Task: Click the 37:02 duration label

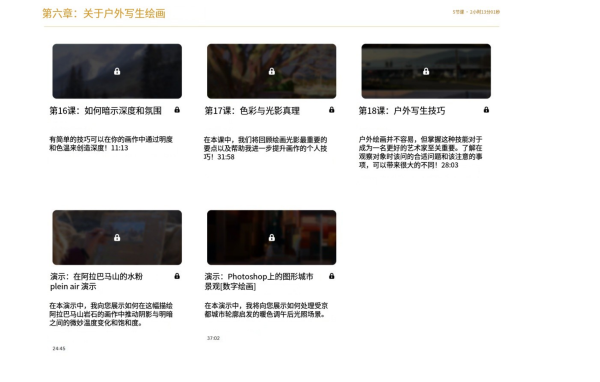Action: tap(214, 338)
